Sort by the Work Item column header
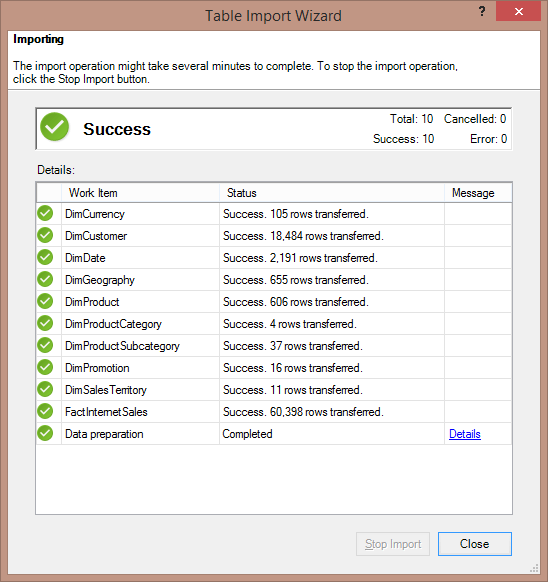Screen dimensions: 548x582 140,193
